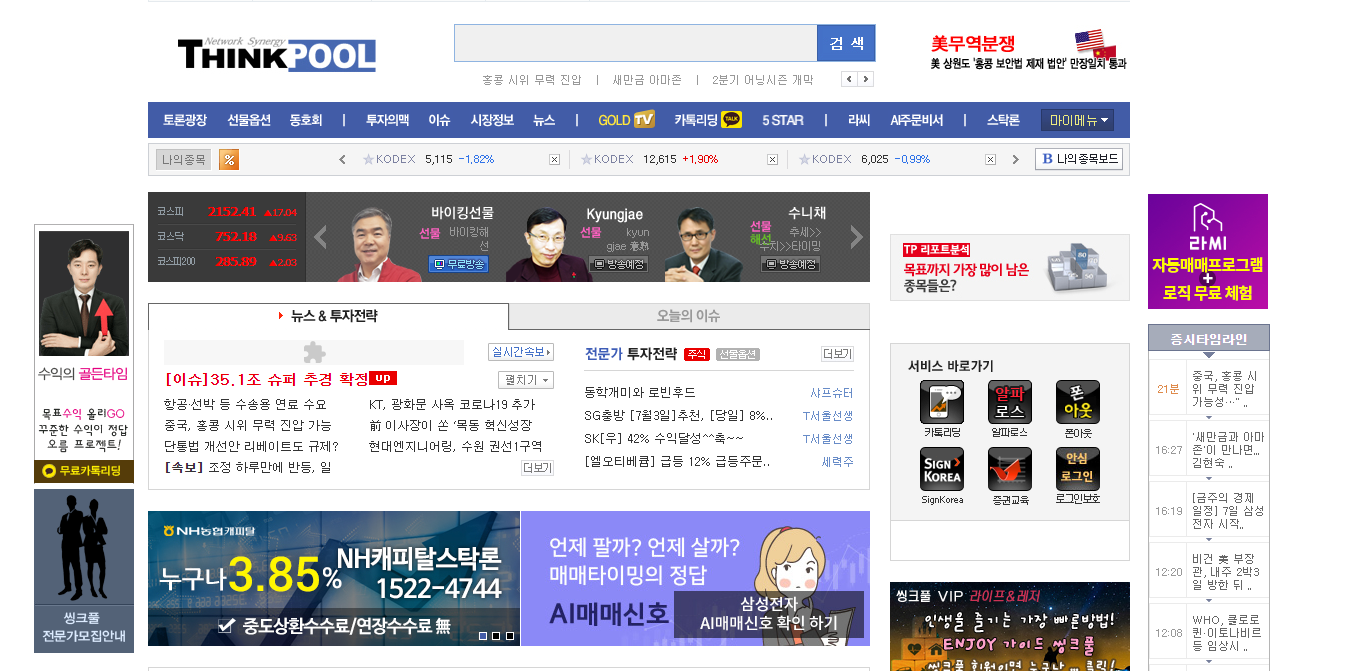Remove the KODEX 5,115 ticker item
The image size is (1359, 671).
(554, 159)
